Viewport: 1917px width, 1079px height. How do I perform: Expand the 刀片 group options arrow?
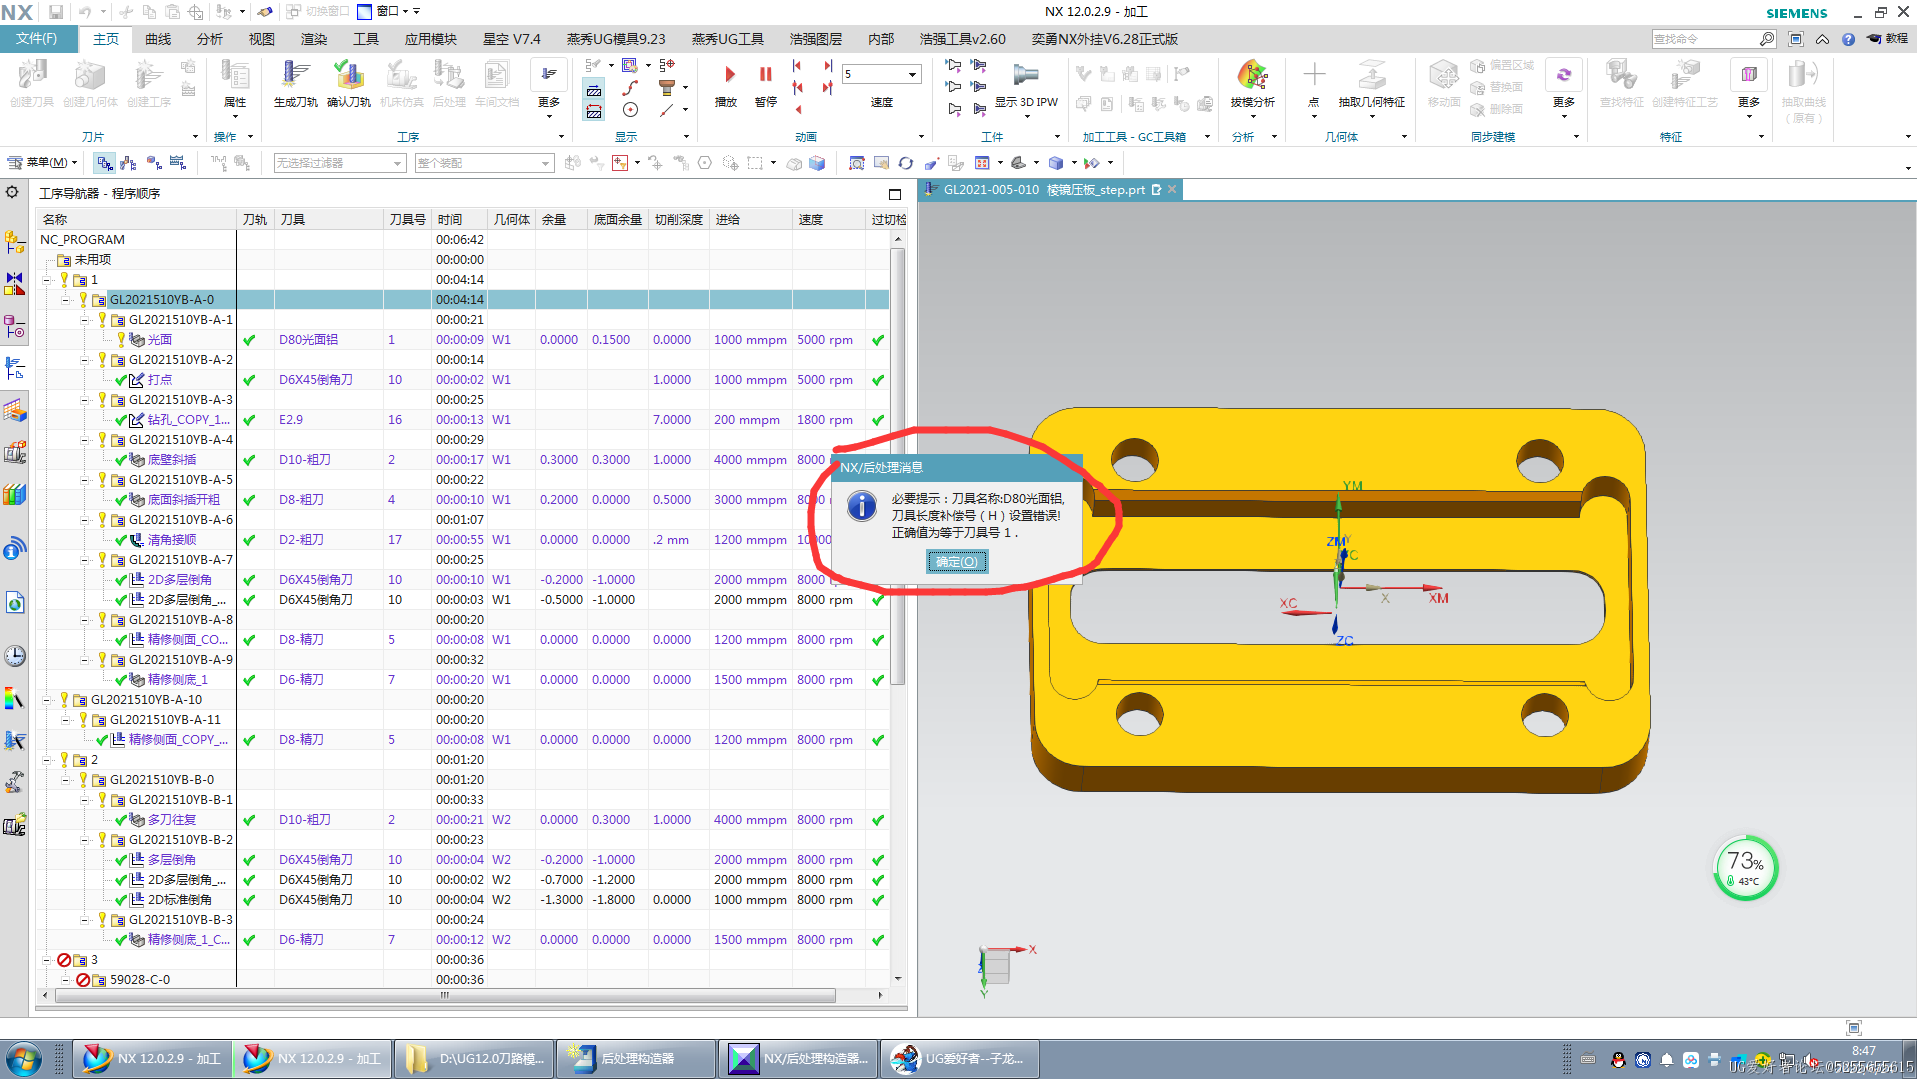[195, 137]
